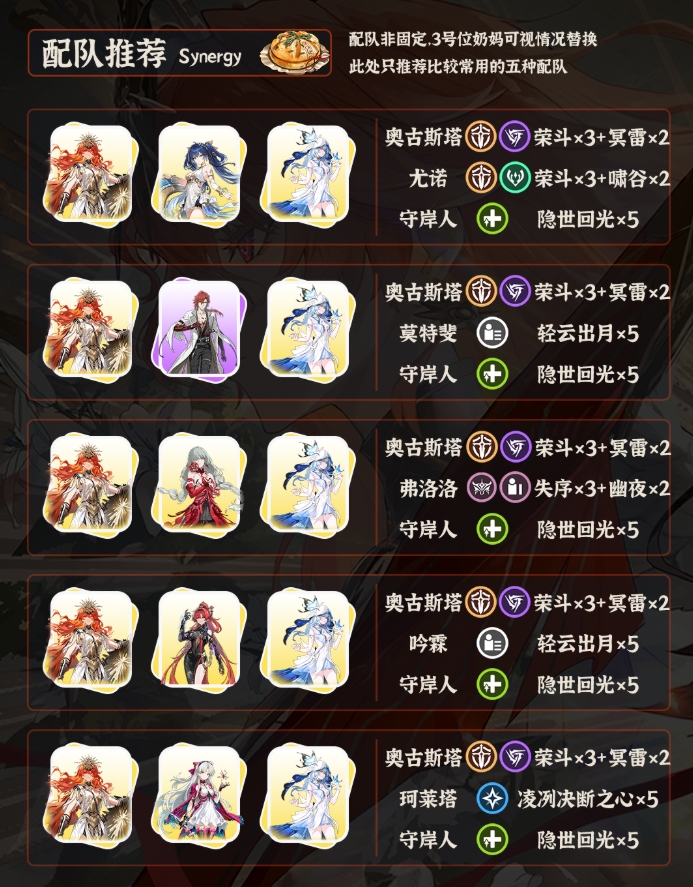Click the orange 荣斗 icon beside 奥古斯塔 in last team

point(481,757)
